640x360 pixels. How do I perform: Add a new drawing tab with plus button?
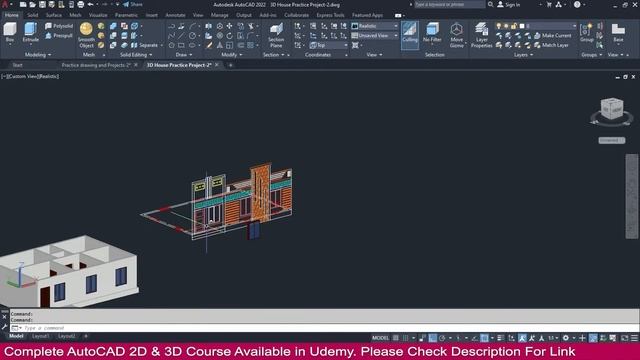pyautogui.click(x=230, y=65)
